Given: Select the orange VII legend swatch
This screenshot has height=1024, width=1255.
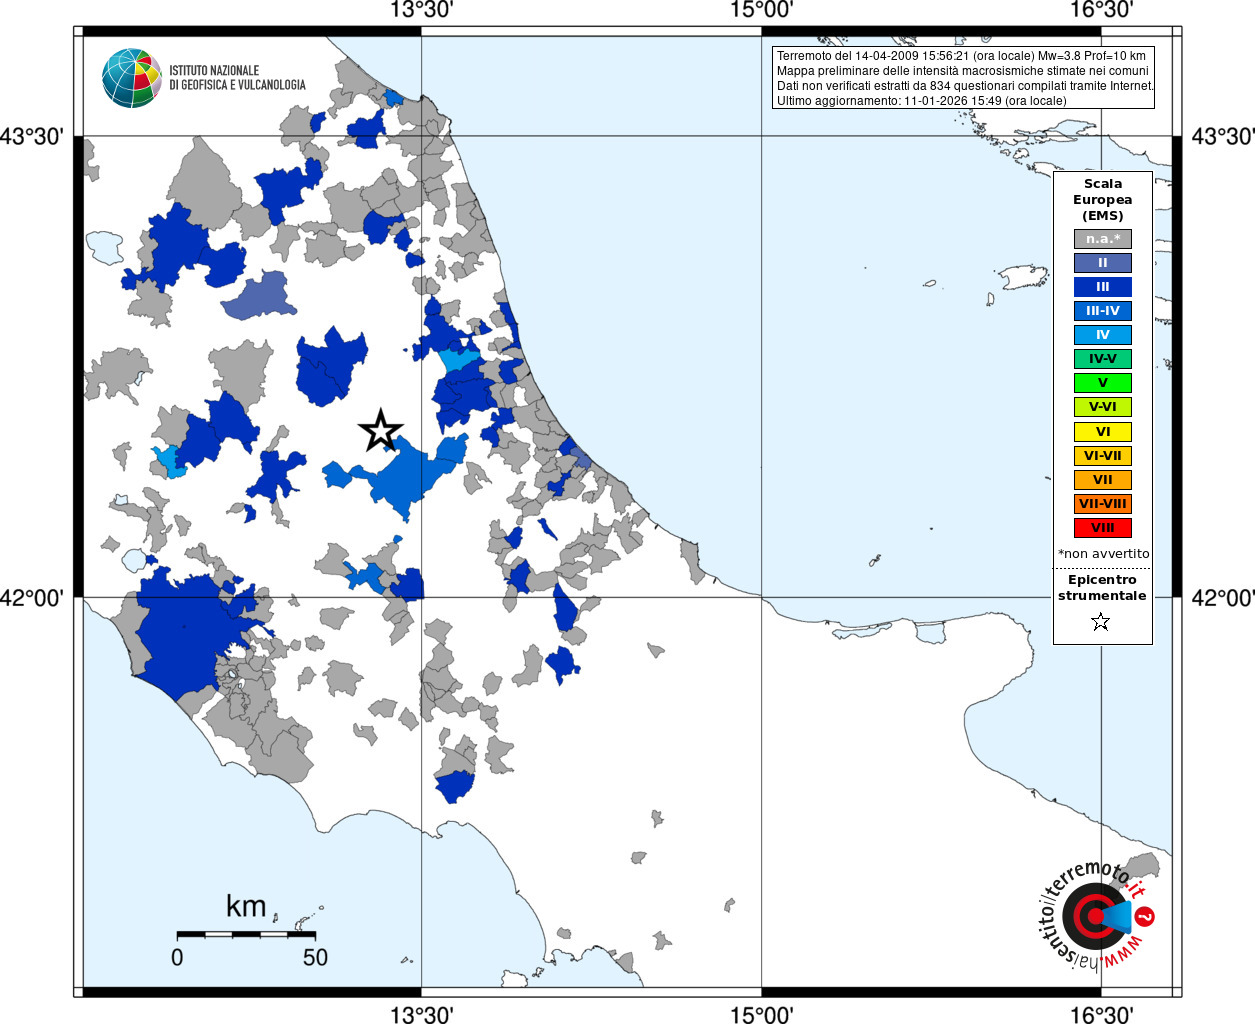Looking at the screenshot, I should [1103, 480].
